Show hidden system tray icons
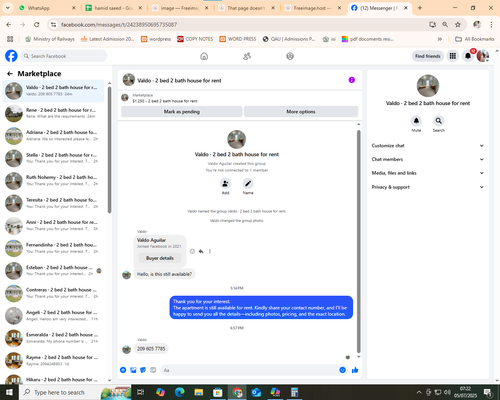The height and width of the screenshot is (400, 500). [x=419, y=392]
